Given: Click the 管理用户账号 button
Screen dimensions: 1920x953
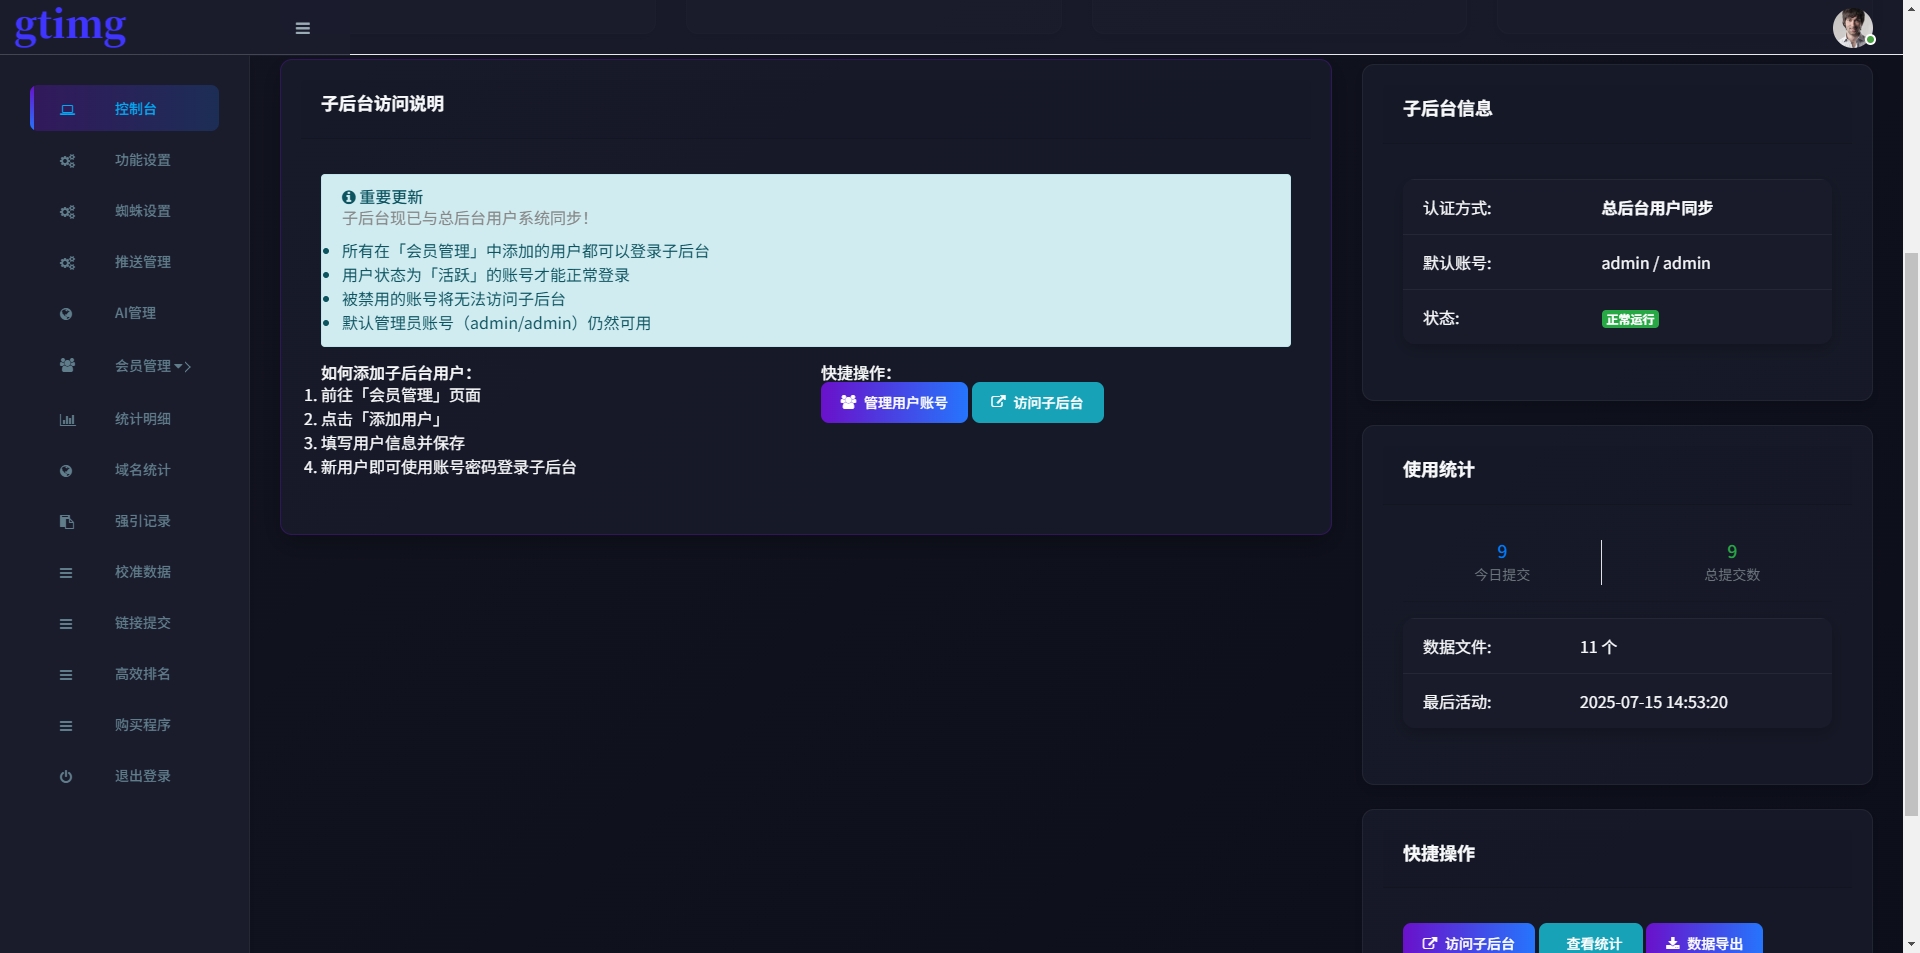Looking at the screenshot, I should [x=894, y=402].
